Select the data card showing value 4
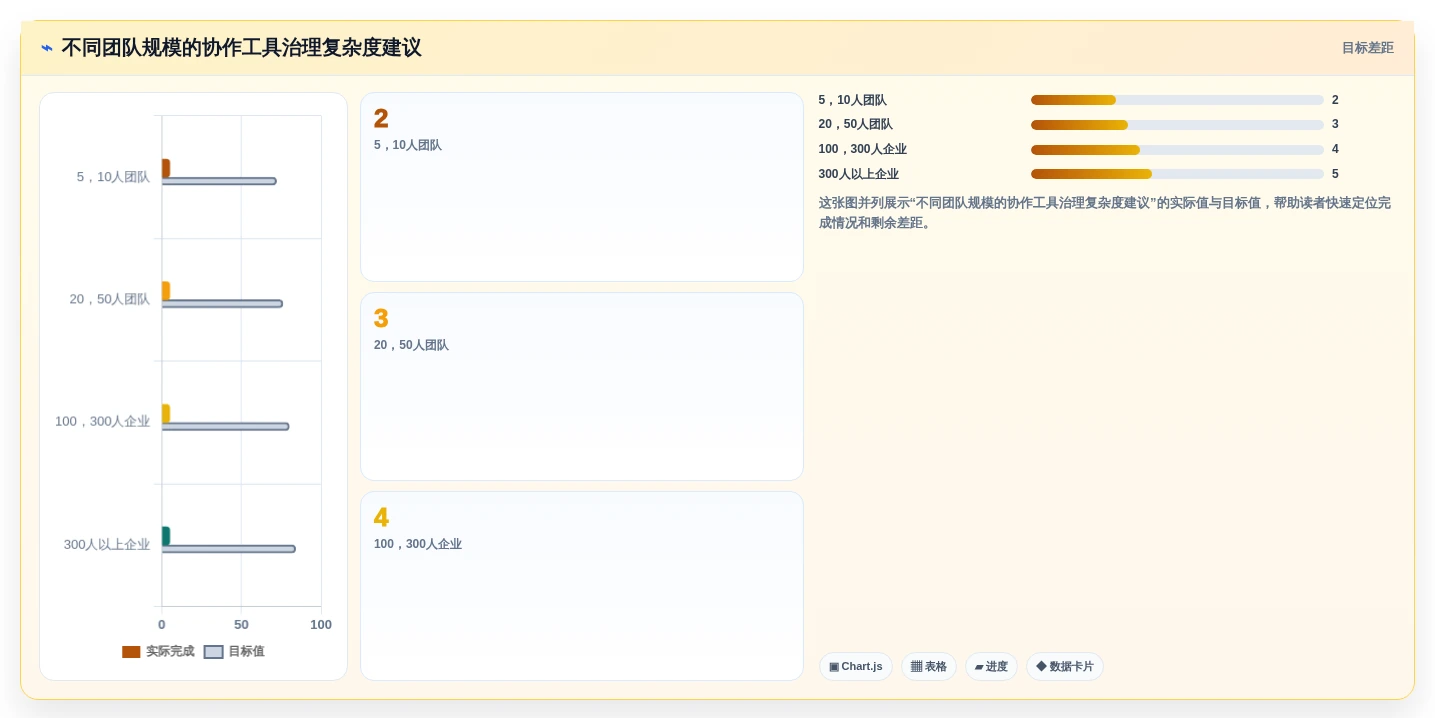The width and height of the screenshot is (1435, 718). point(582,586)
